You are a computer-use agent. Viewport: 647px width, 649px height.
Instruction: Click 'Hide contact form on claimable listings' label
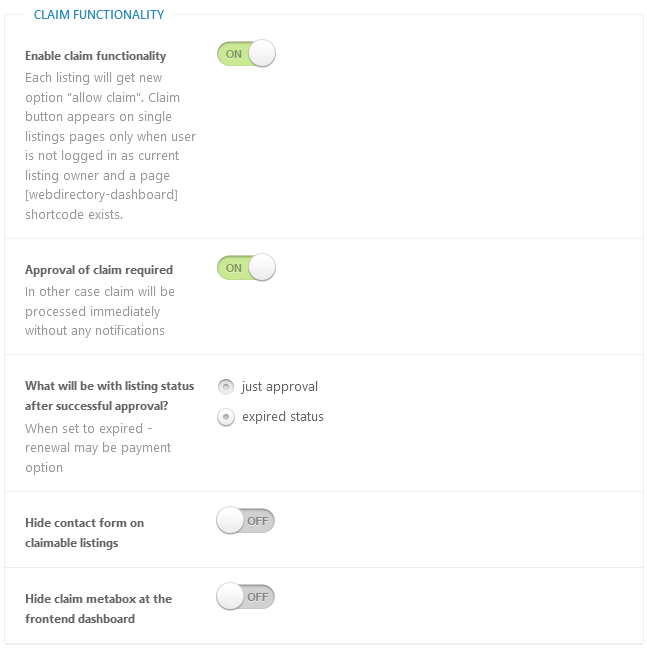[x=84, y=533]
